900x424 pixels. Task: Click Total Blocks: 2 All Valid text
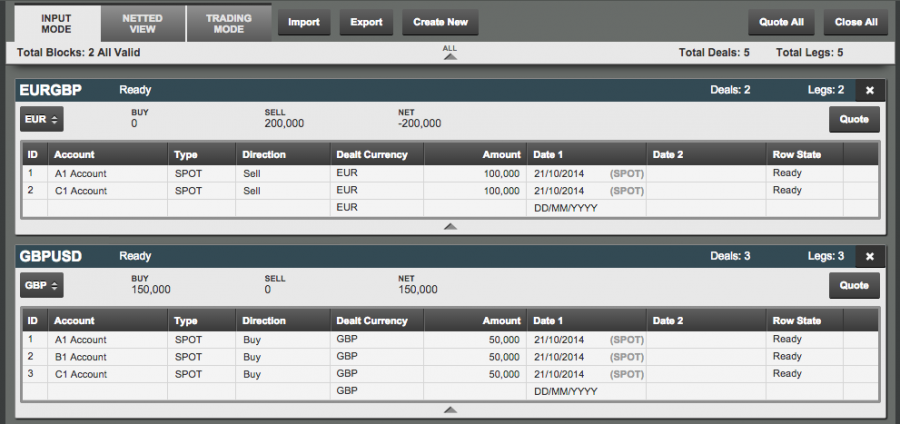point(79,53)
